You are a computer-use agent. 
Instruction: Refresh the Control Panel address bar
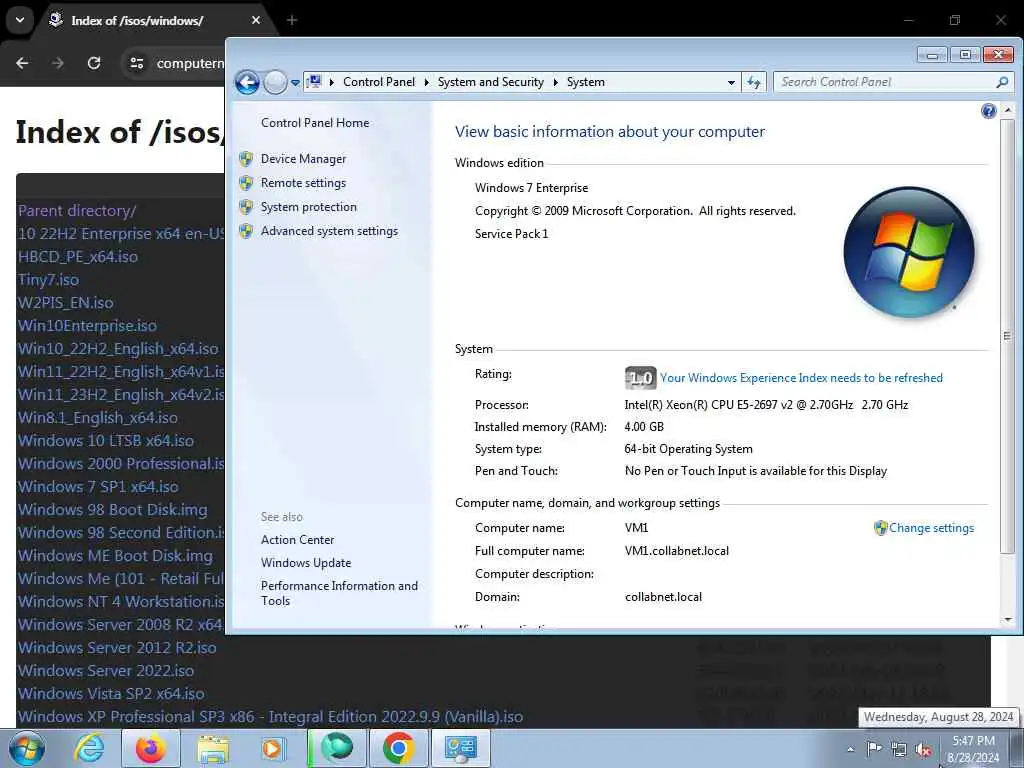pos(754,82)
